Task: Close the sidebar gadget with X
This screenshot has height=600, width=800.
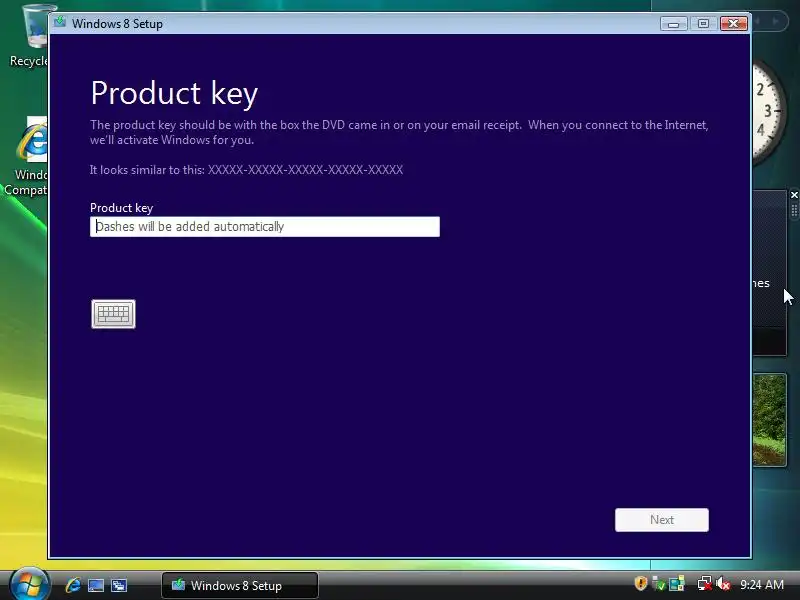Action: pos(794,195)
